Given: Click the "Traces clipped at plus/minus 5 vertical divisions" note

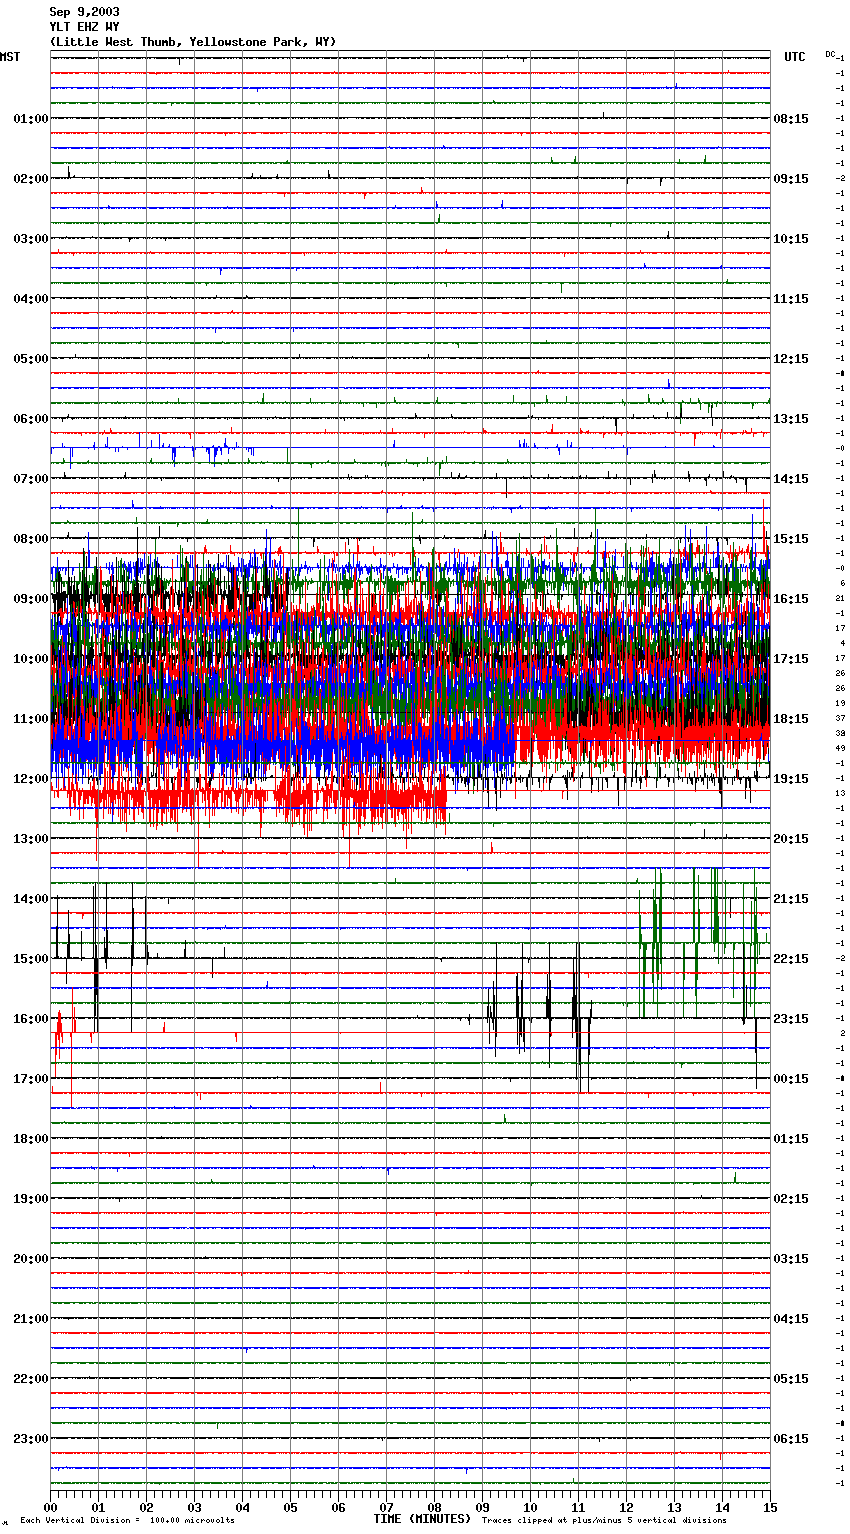Looking at the screenshot, I should point(604,1521).
